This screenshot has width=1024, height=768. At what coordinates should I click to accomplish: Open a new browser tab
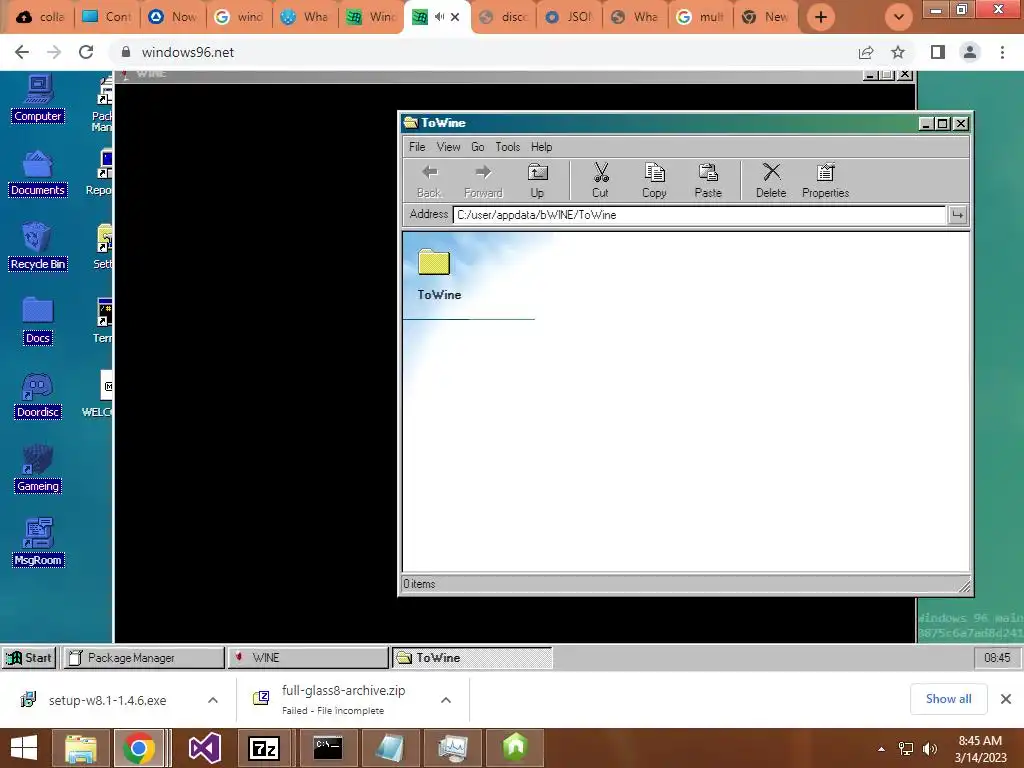tap(821, 17)
